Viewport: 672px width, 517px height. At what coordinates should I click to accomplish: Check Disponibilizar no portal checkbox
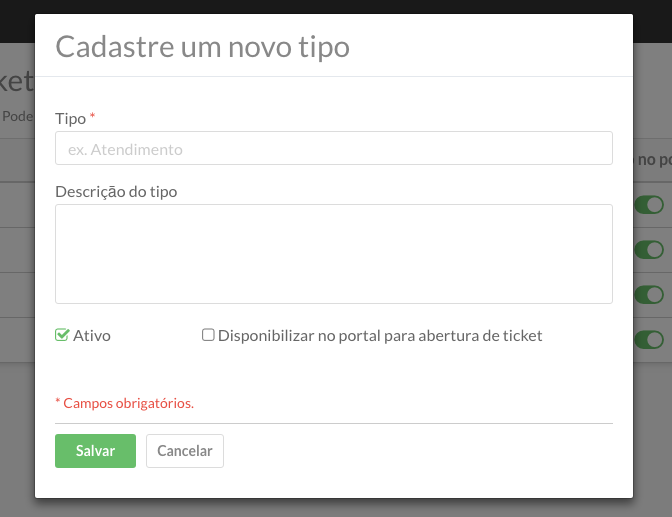[x=208, y=335]
